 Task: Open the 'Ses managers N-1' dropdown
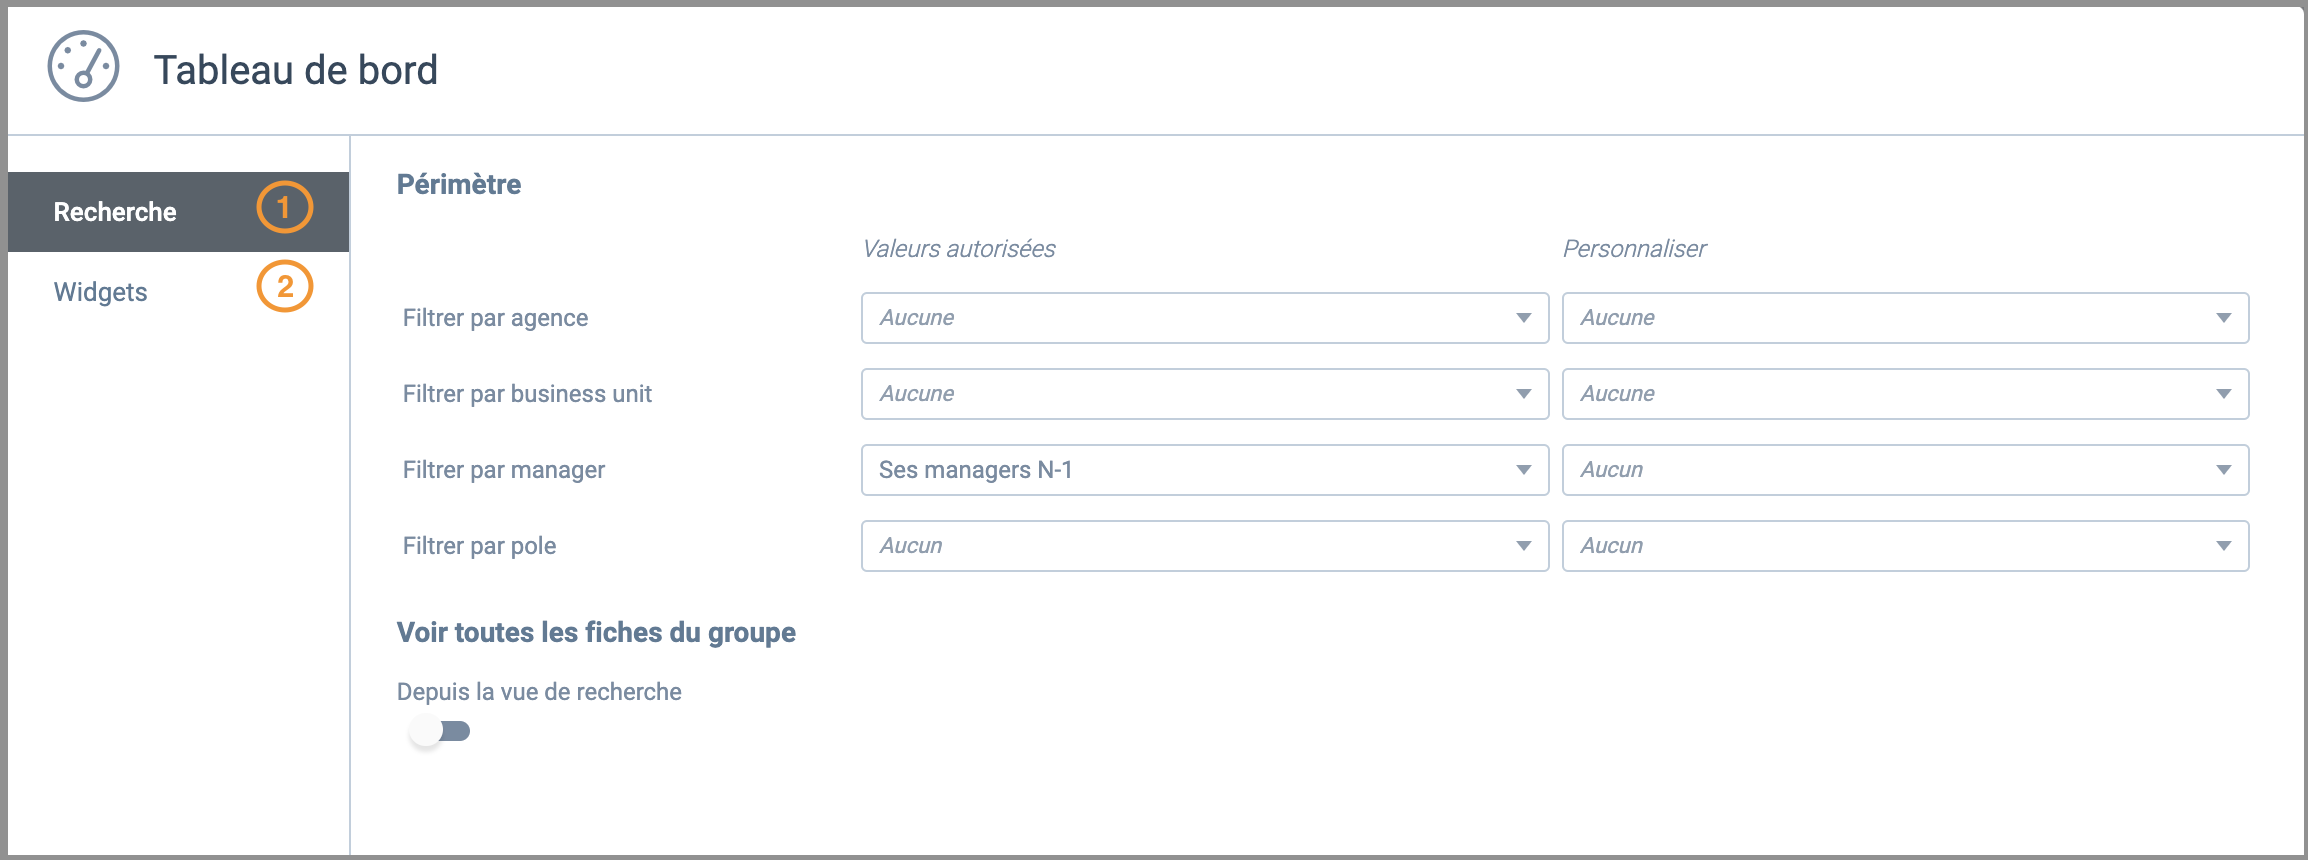coord(1205,470)
